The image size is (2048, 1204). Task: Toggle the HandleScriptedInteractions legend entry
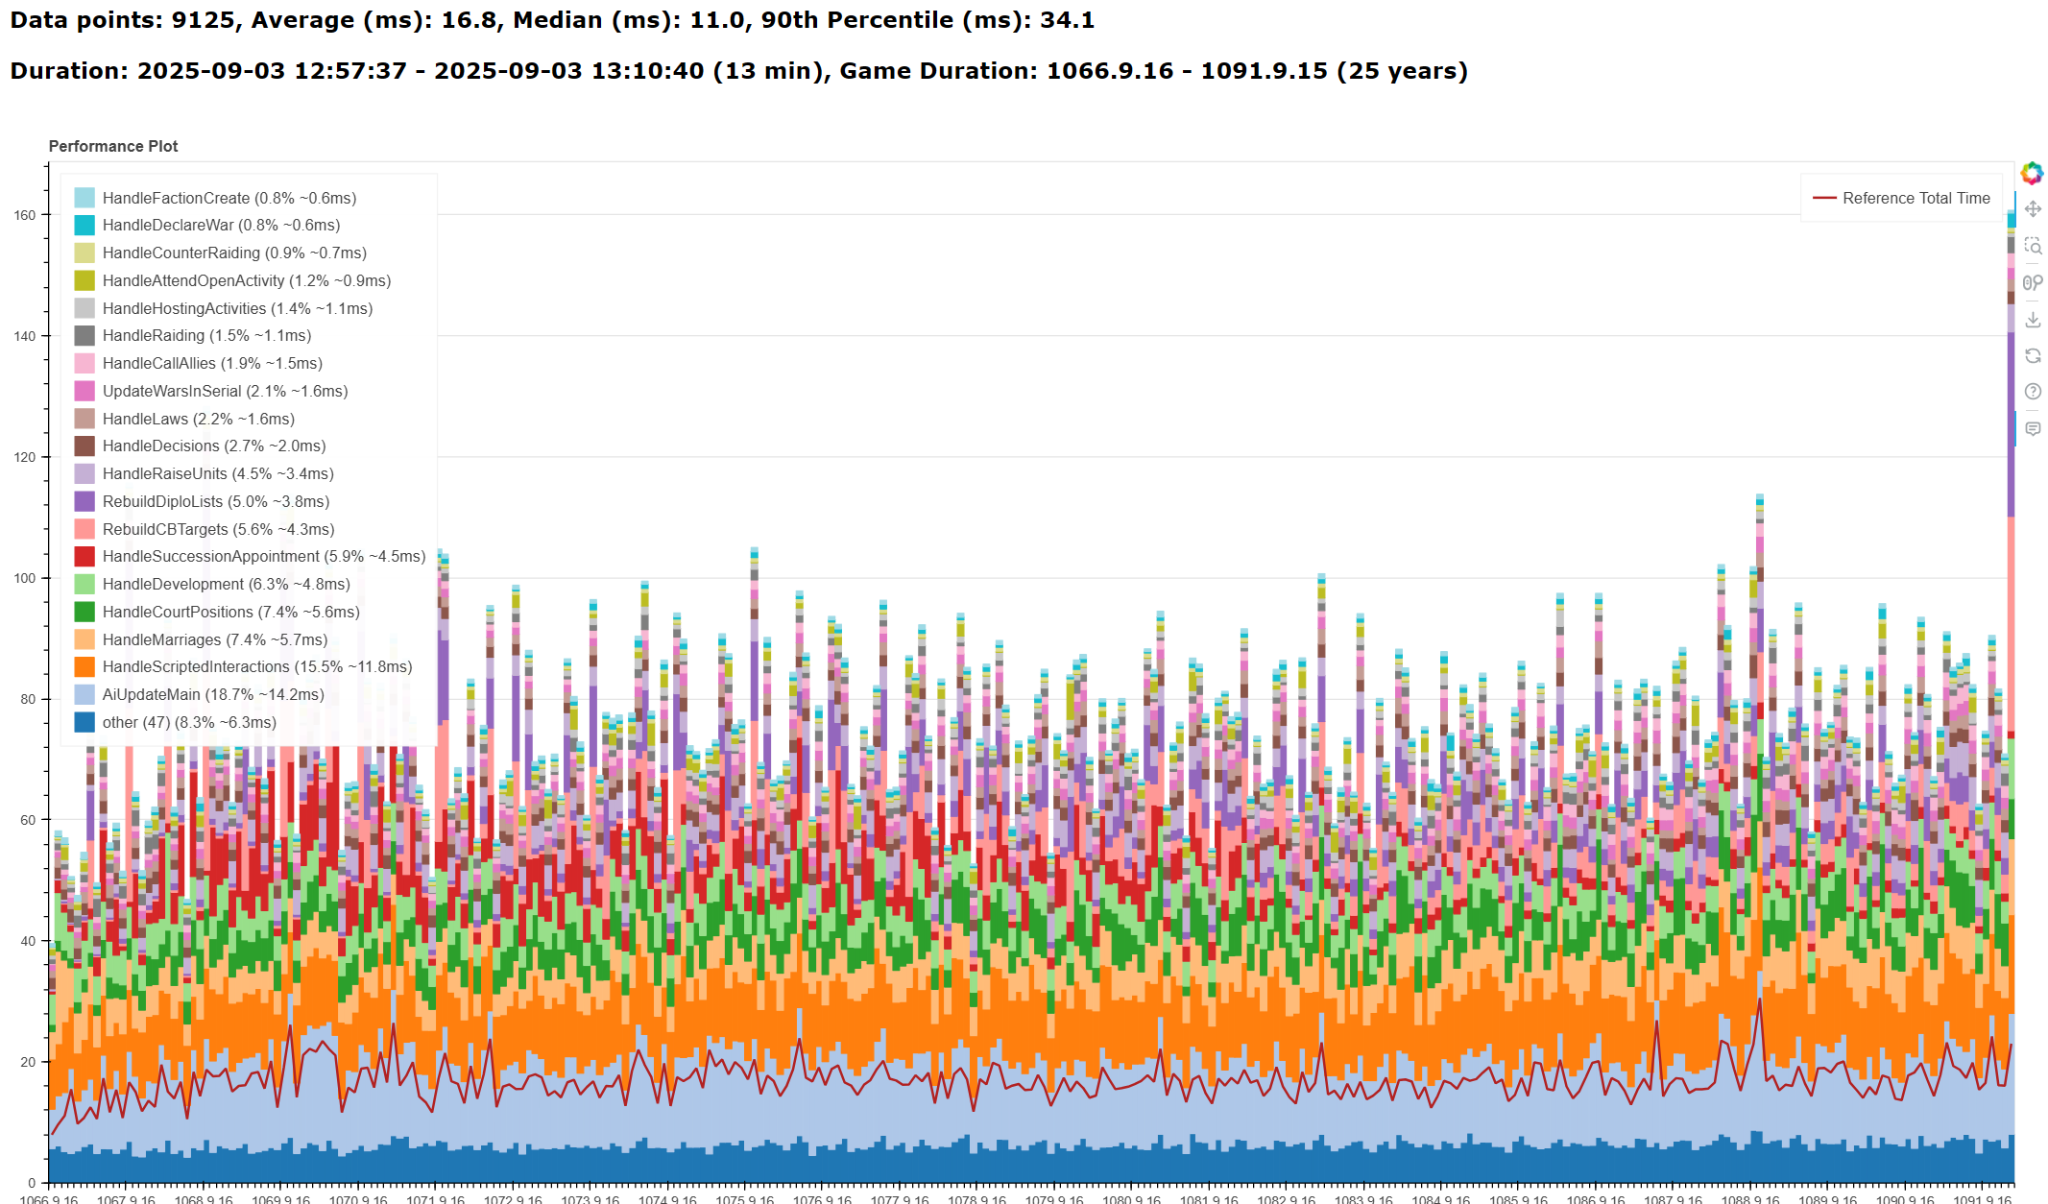pos(256,666)
